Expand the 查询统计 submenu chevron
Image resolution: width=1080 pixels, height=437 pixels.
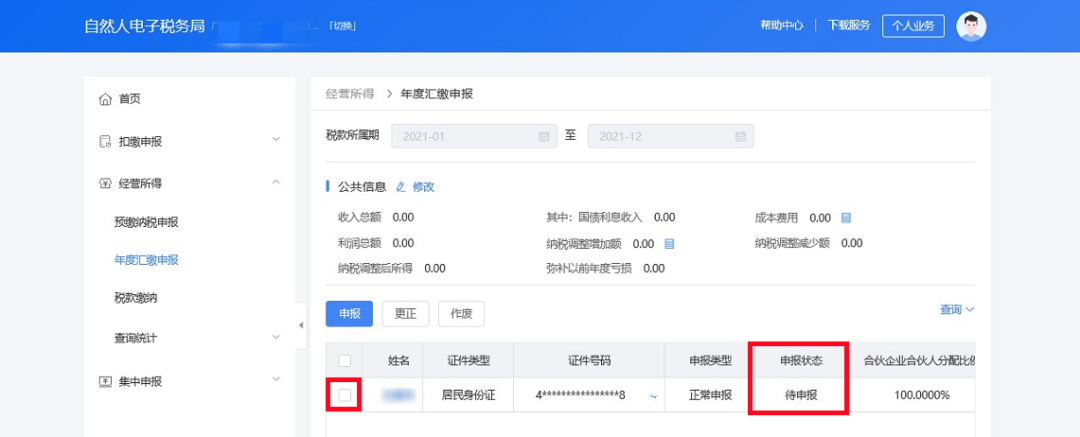click(x=276, y=337)
